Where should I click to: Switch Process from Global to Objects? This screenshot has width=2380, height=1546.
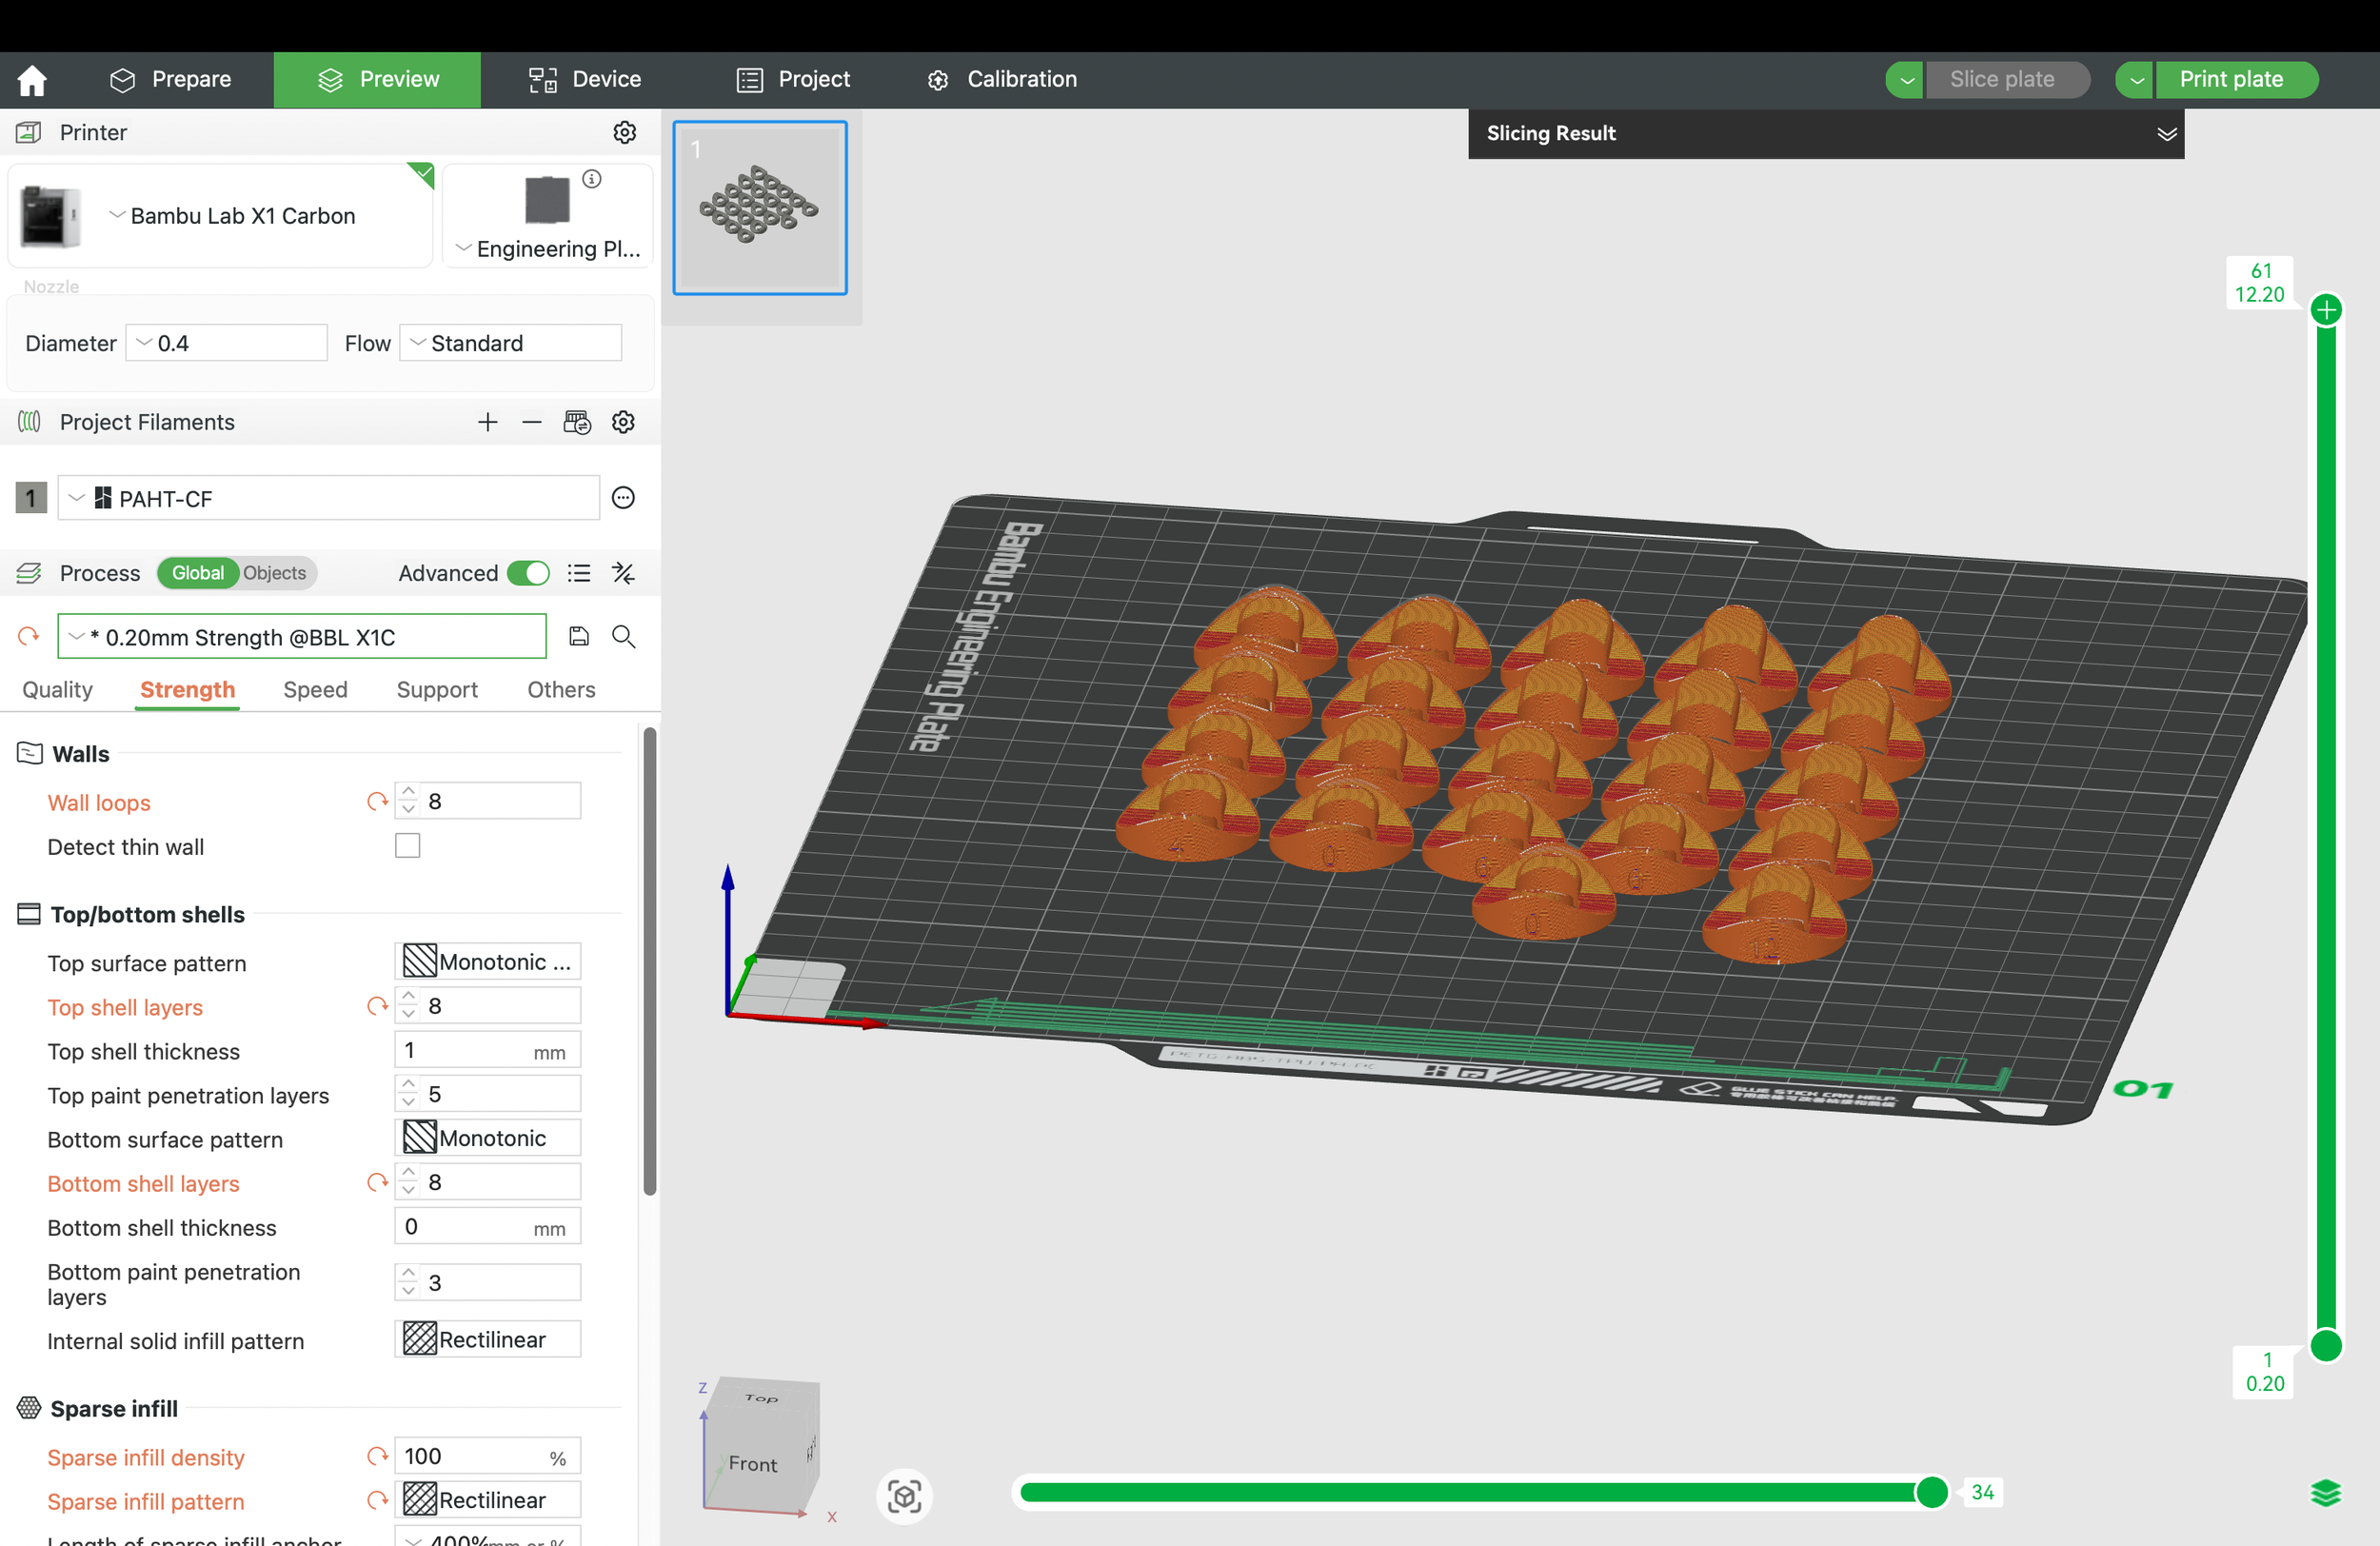pyautogui.click(x=274, y=573)
